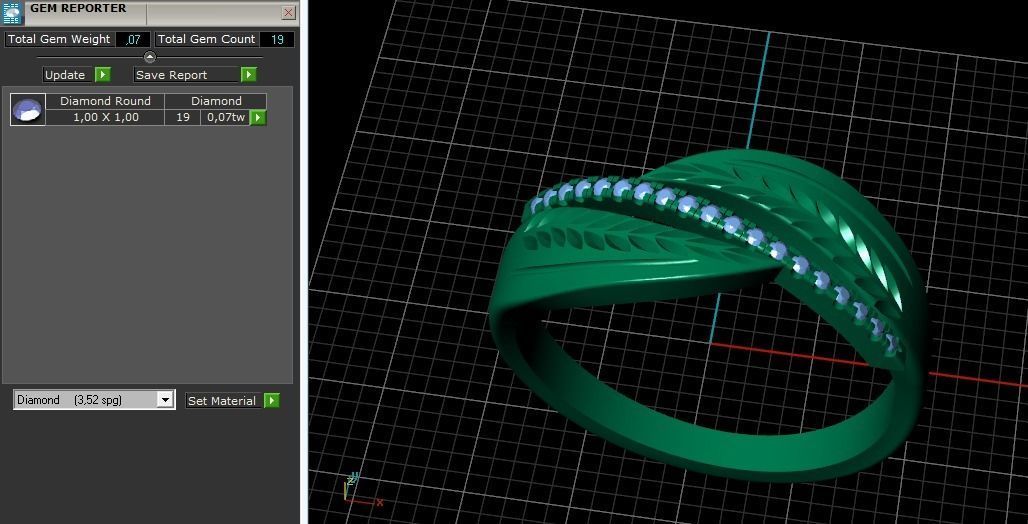The width and height of the screenshot is (1028, 524).
Task: Click the 1,00 X 1,00 size cell
Action: [x=105, y=117]
